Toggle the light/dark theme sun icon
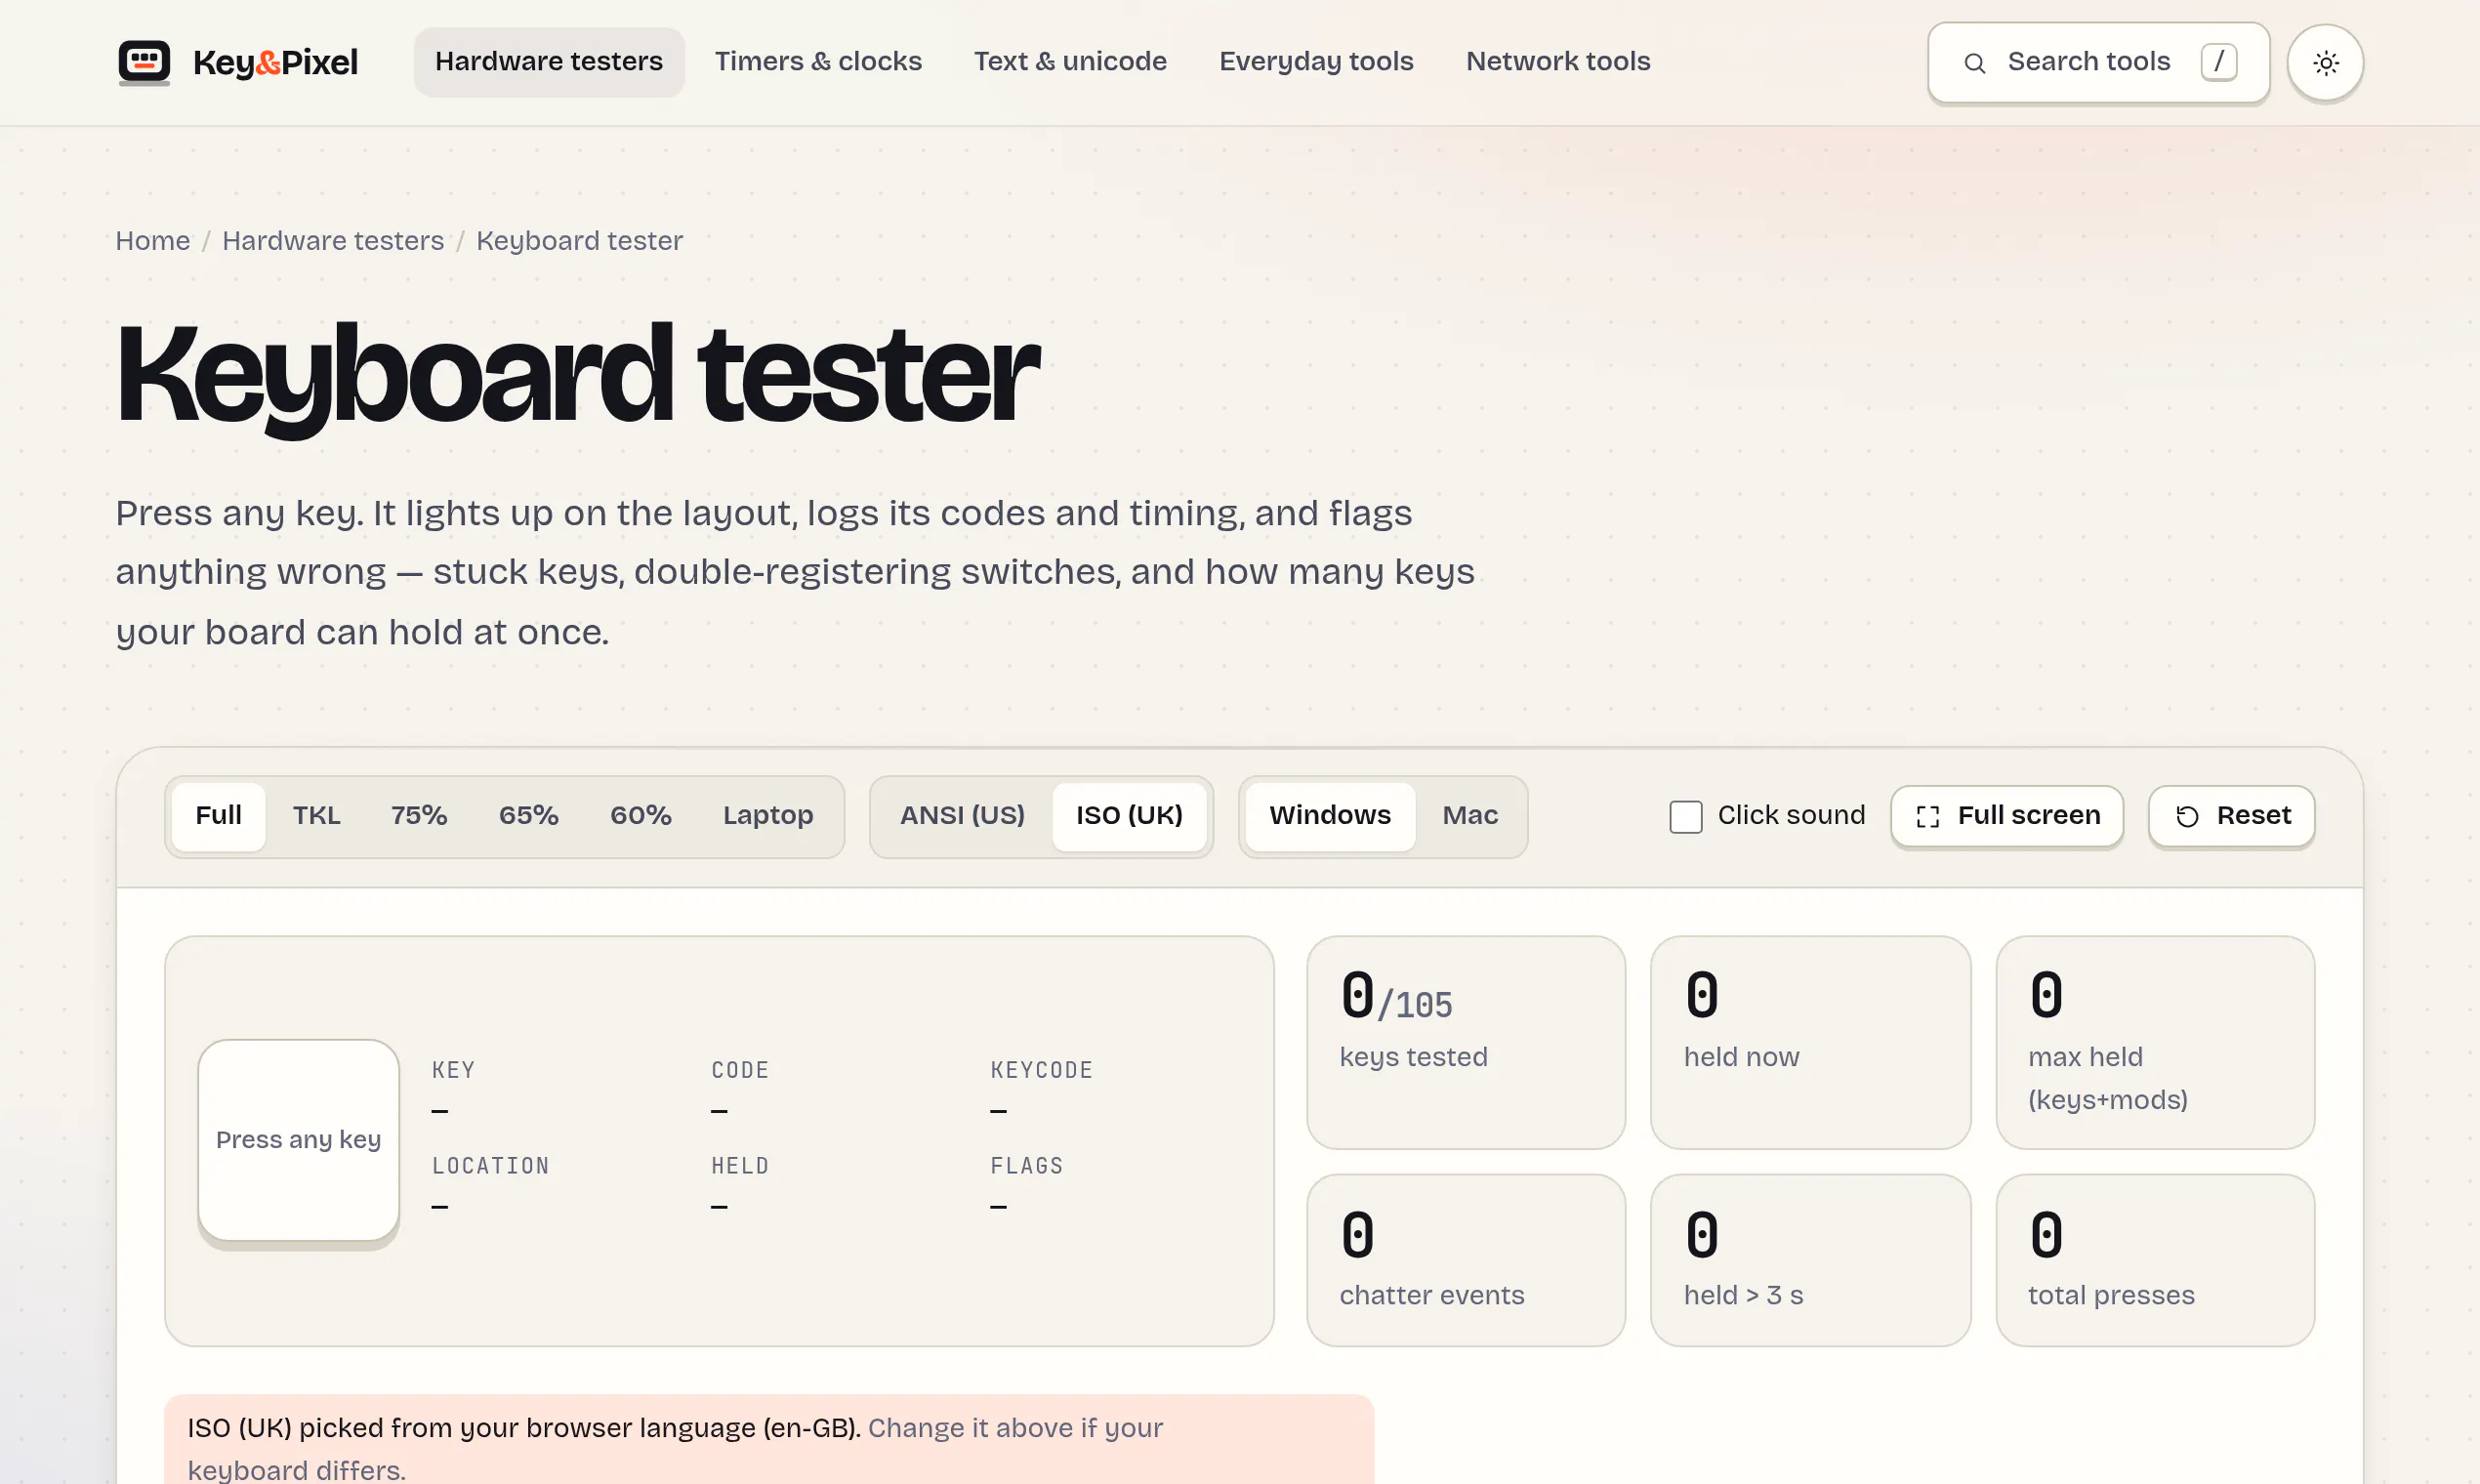Image resolution: width=2480 pixels, height=1484 pixels. [2325, 63]
